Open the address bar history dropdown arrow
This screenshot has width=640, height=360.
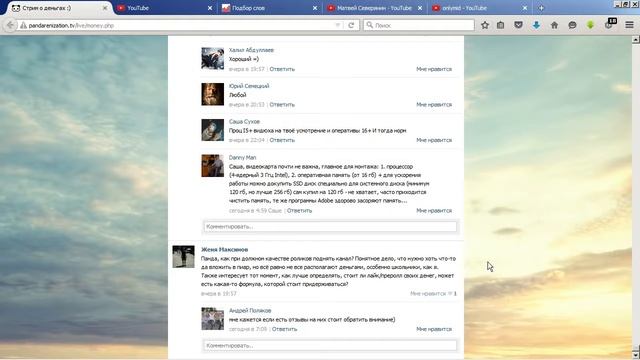(x=338, y=25)
